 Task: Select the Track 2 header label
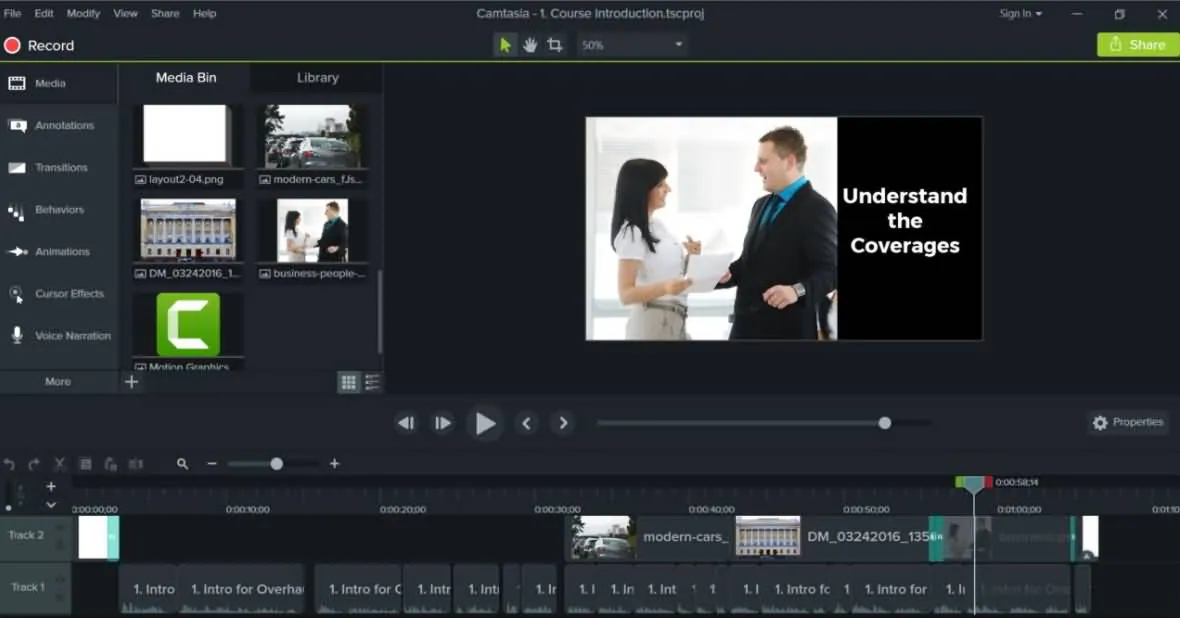pos(26,535)
